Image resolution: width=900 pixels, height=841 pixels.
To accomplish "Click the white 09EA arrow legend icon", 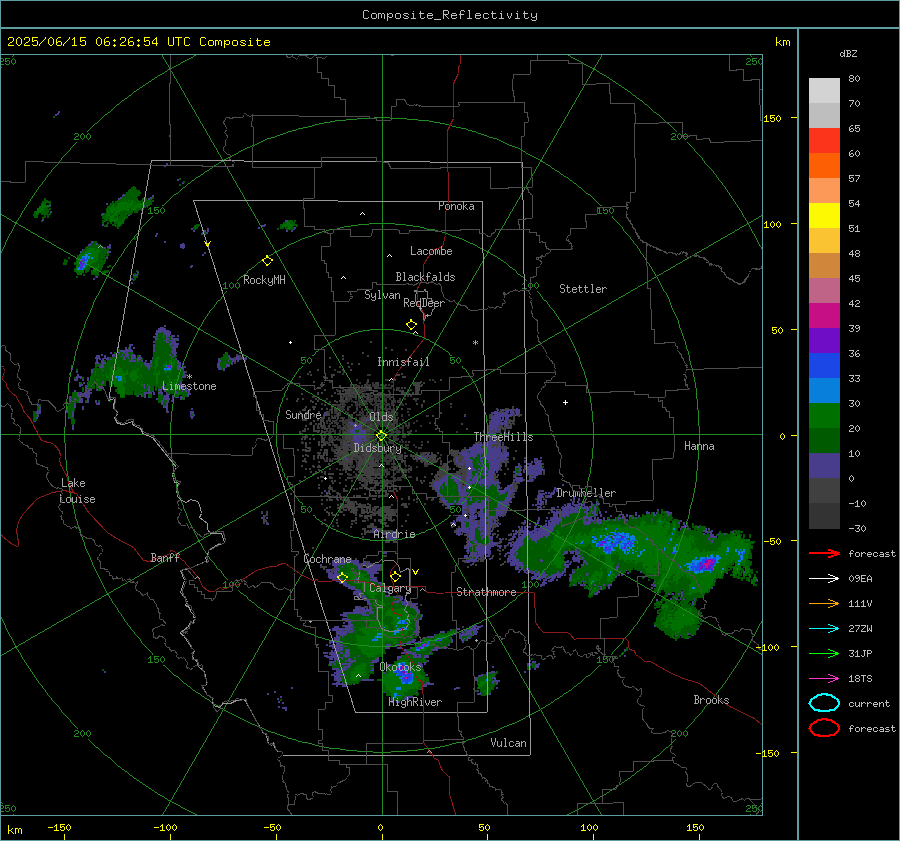I will (824, 579).
